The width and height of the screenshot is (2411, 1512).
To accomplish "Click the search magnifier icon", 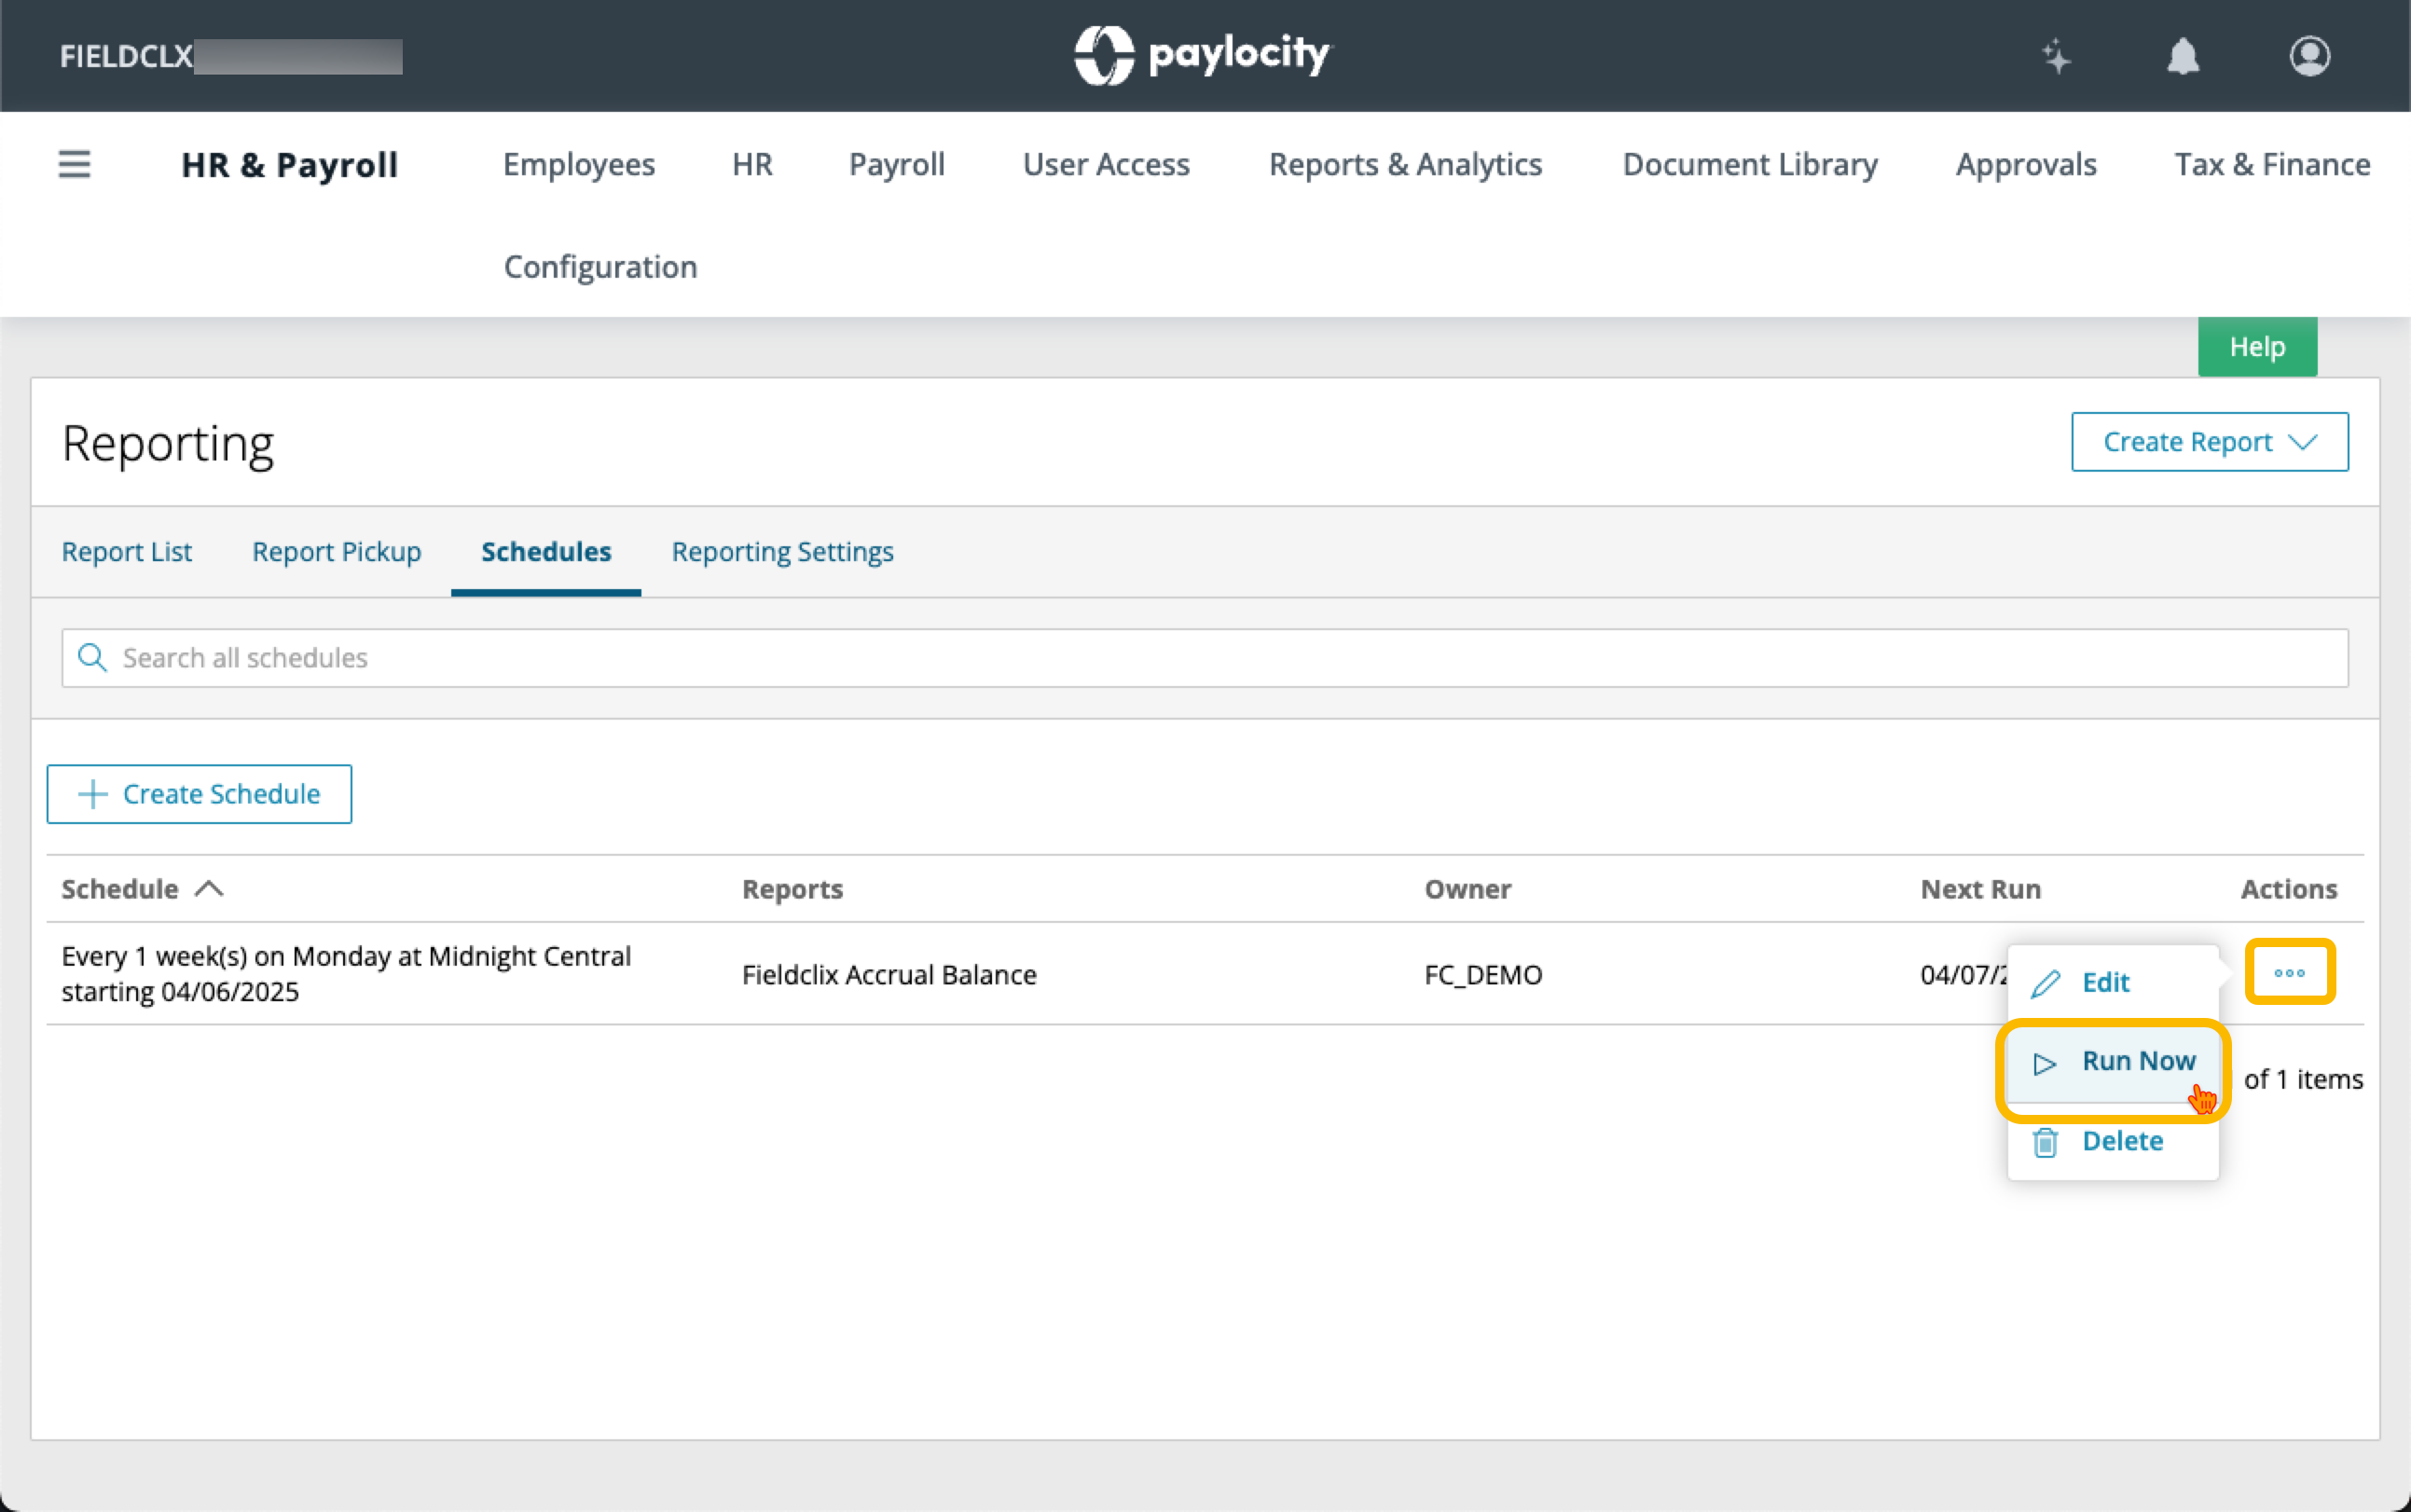I will pos(92,658).
